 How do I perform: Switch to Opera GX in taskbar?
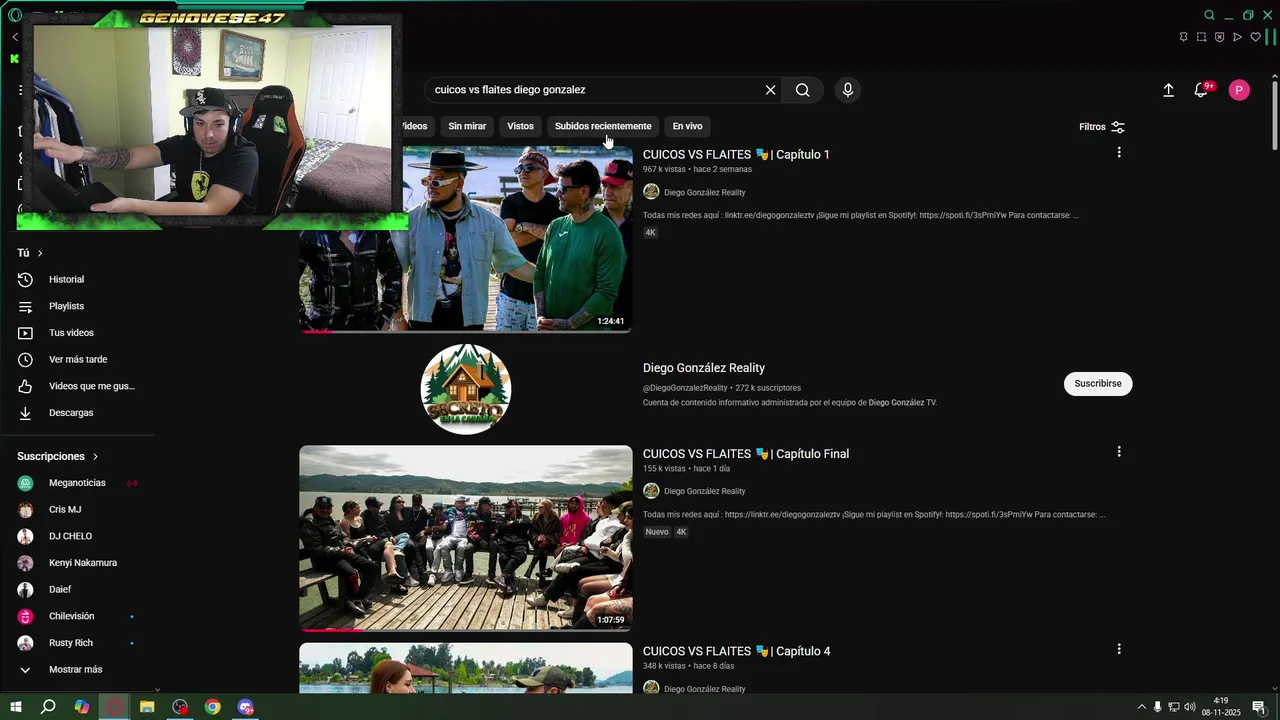[x=114, y=707]
